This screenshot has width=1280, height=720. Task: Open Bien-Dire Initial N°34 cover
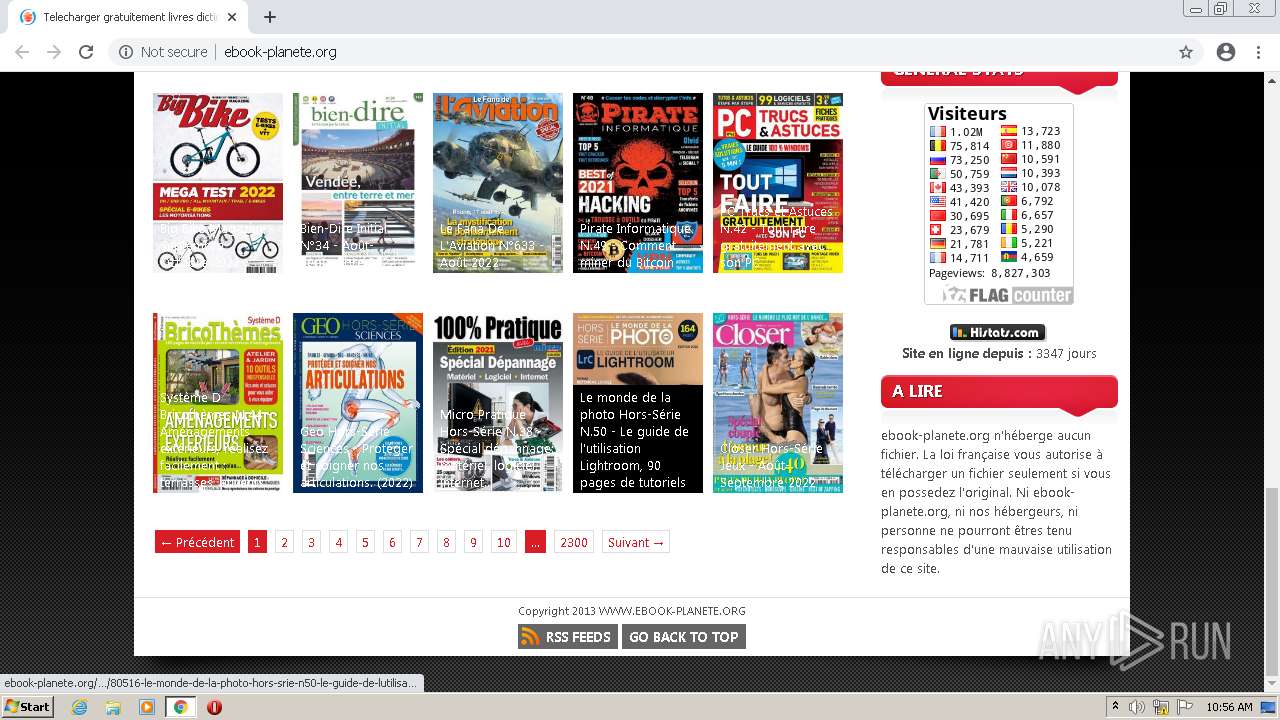click(358, 183)
